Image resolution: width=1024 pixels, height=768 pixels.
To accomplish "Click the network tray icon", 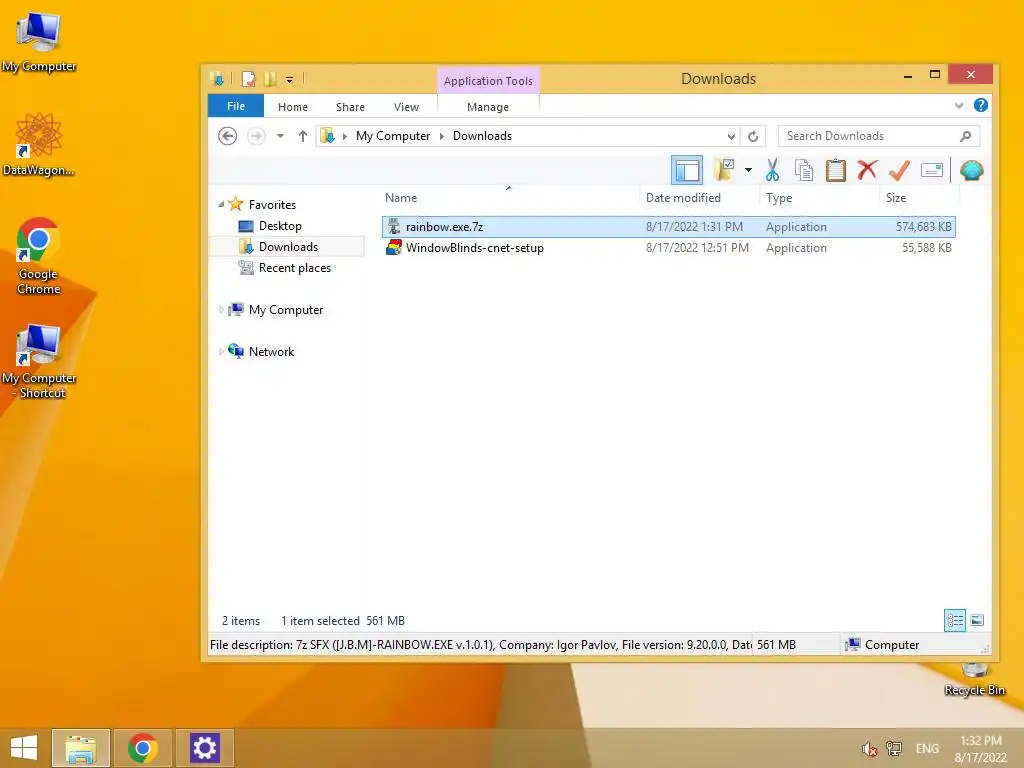I will (893, 749).
